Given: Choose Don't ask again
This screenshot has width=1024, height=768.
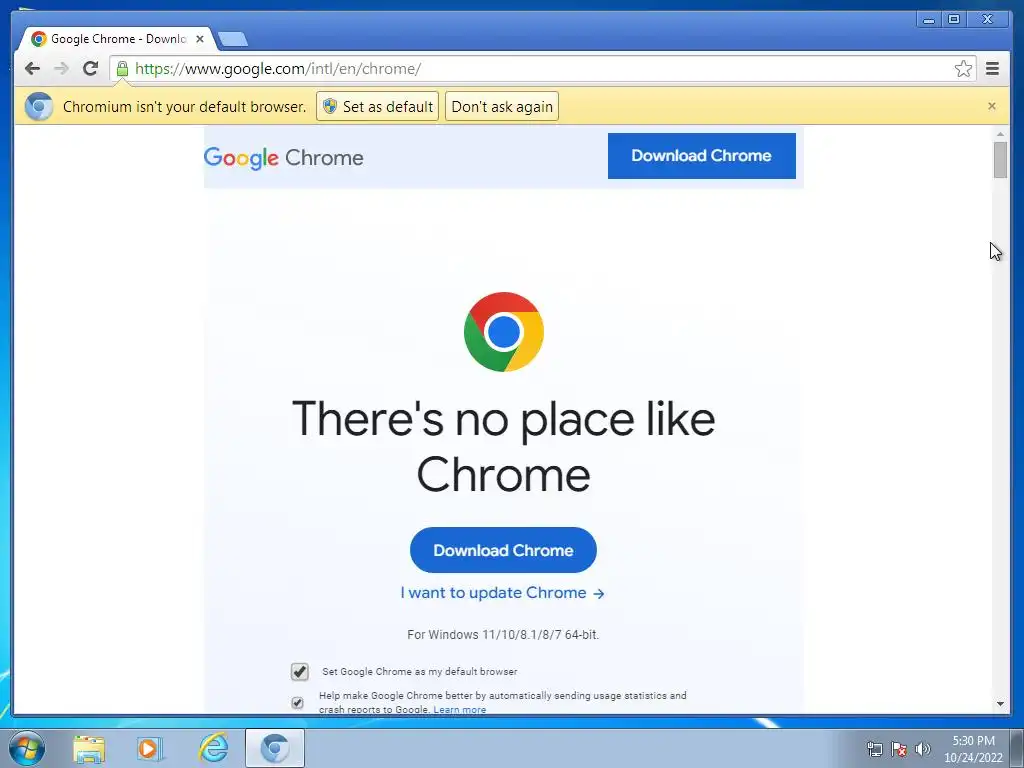Looking at the screenshot, I should click(502, 106).
